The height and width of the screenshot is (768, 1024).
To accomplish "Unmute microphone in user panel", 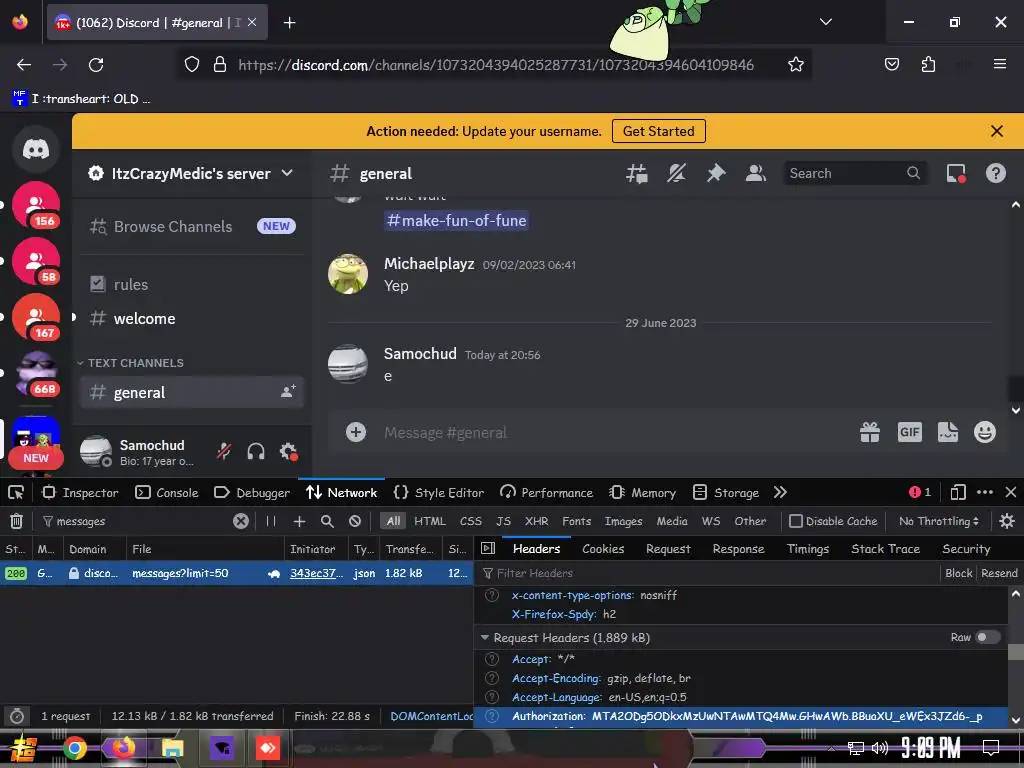I will point(224,451).
